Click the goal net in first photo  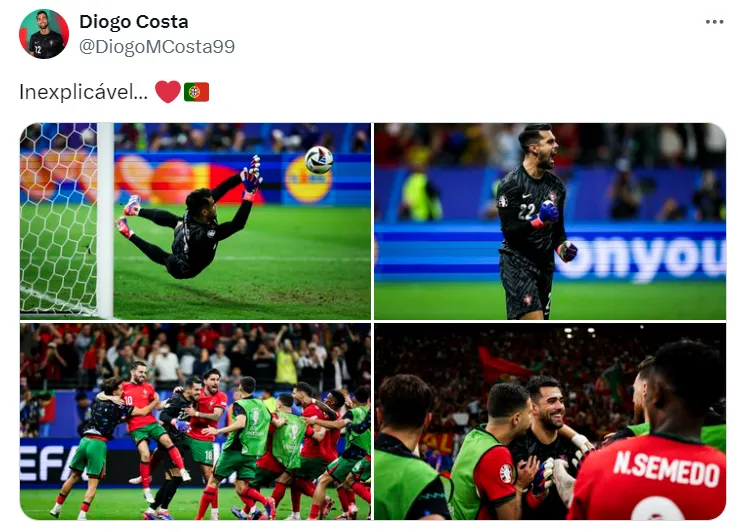(59, 219)
